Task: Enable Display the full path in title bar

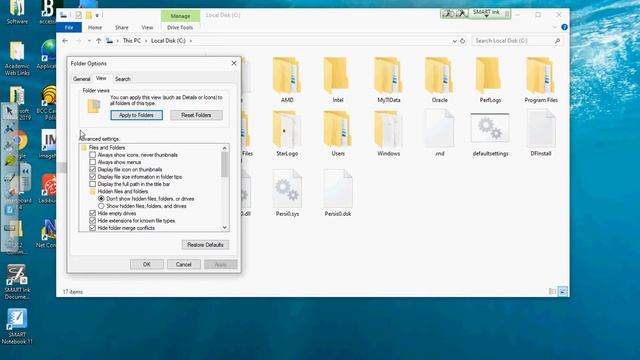Action: coord(93,184)
